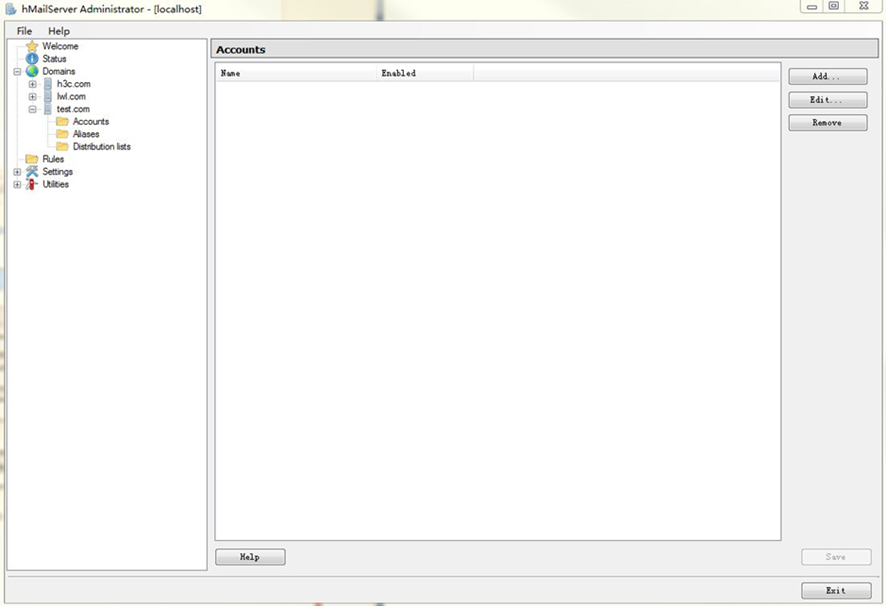Open the File menu
Screen dimensions: 886x606
point(24,31)
